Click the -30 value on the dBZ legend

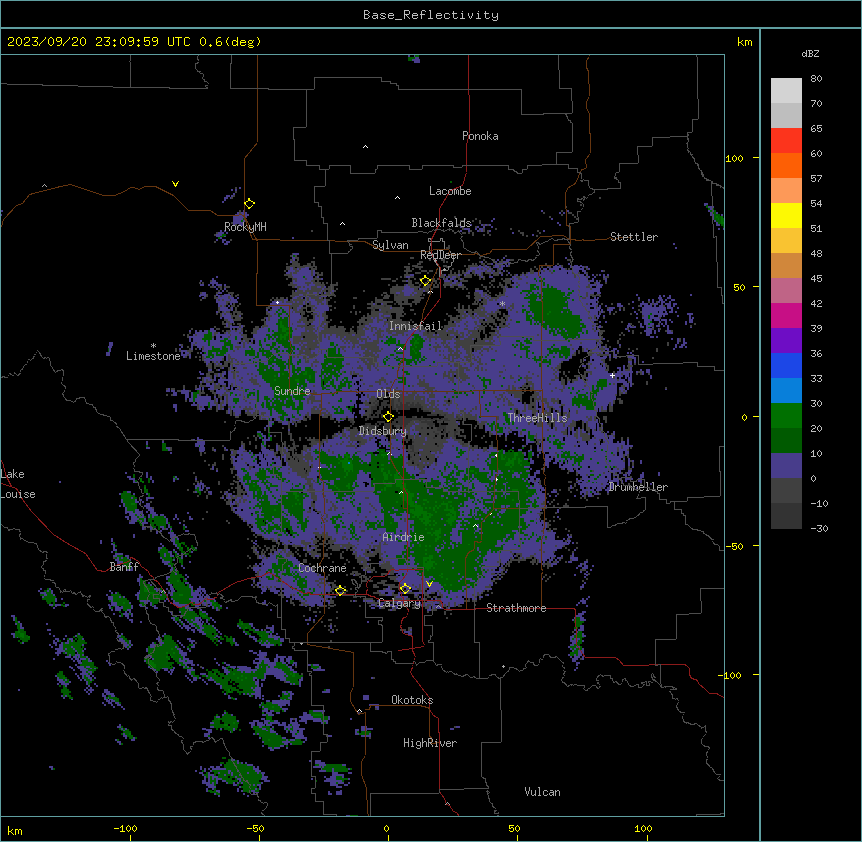click(x=819, y=528)
